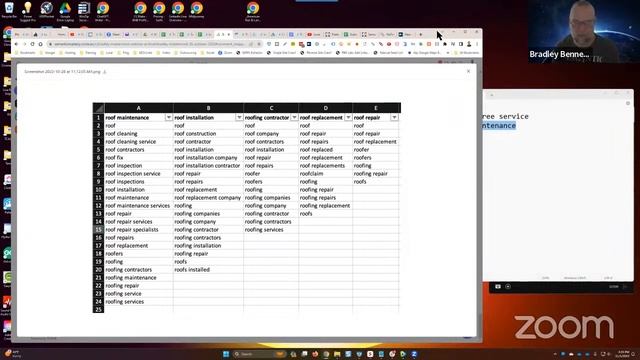Open filter dropdown for roof repair column

[394, 118]
